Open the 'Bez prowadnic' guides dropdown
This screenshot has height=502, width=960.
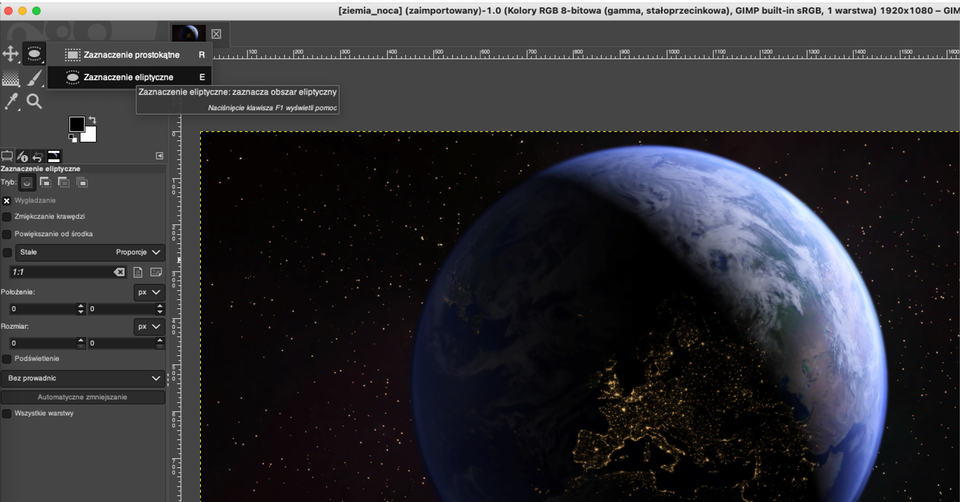coord(83,379)
